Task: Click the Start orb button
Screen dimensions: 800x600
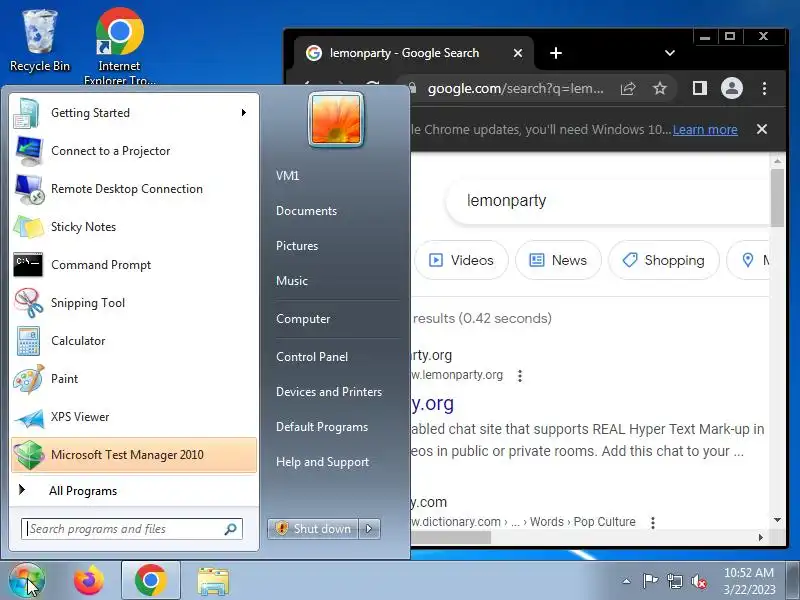Action: pyautogui.click(x=27, y=581)
